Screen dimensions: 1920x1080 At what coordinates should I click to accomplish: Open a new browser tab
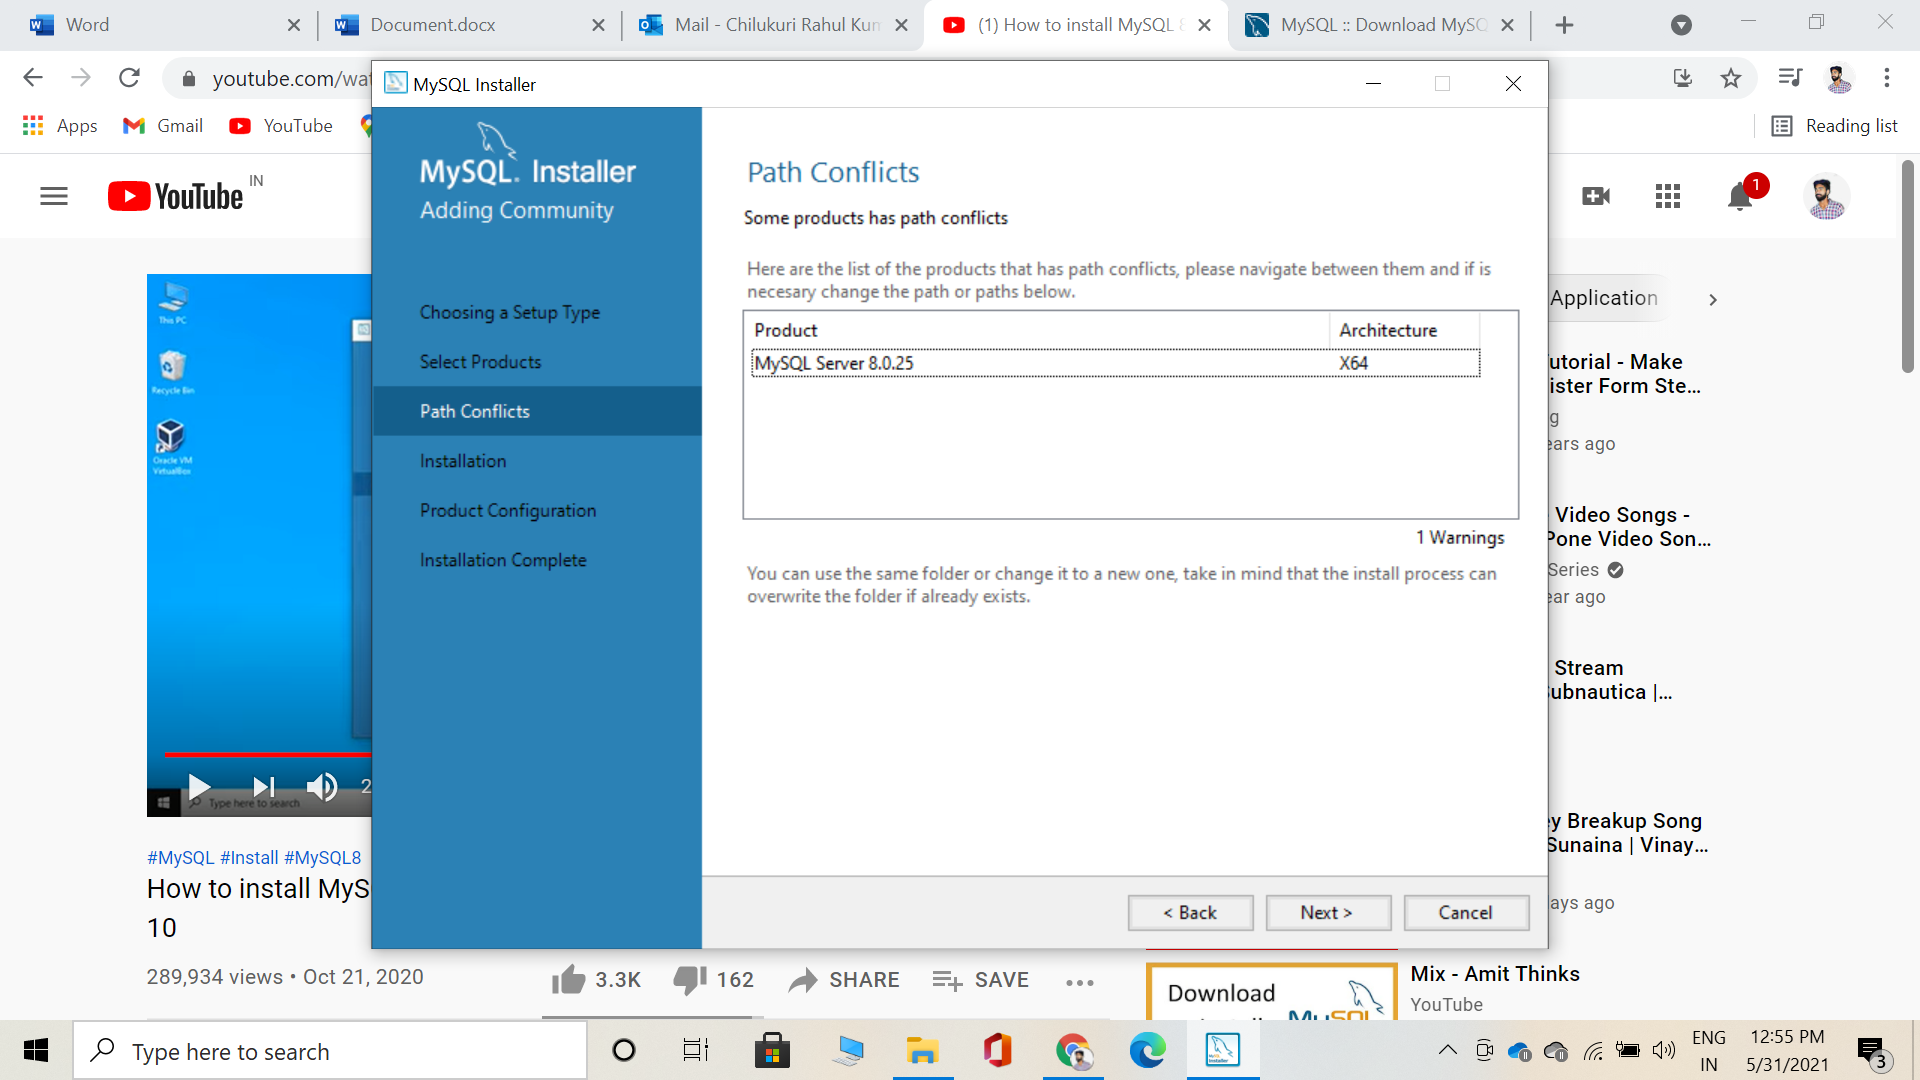point(1565,25)
